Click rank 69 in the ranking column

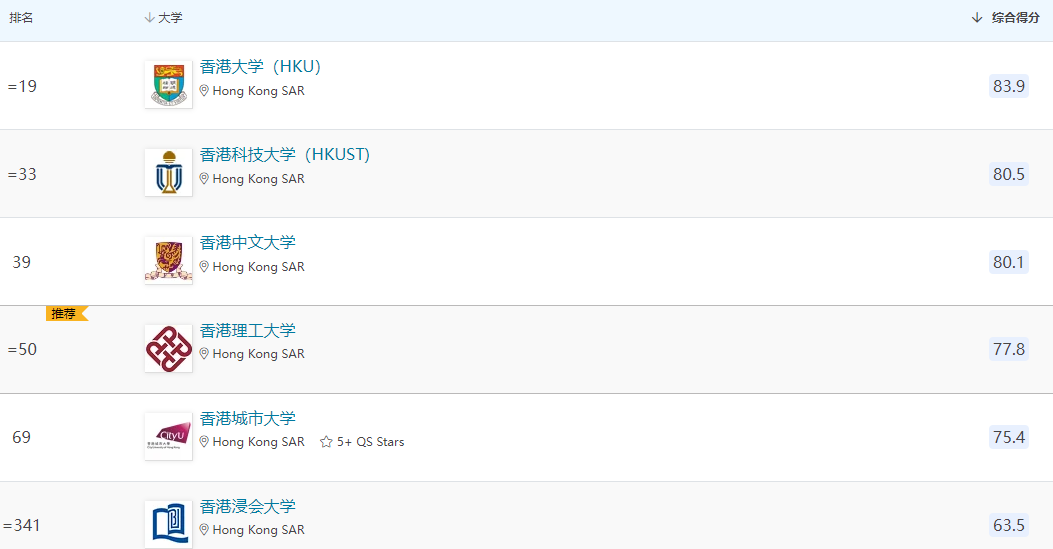point(21,437)
